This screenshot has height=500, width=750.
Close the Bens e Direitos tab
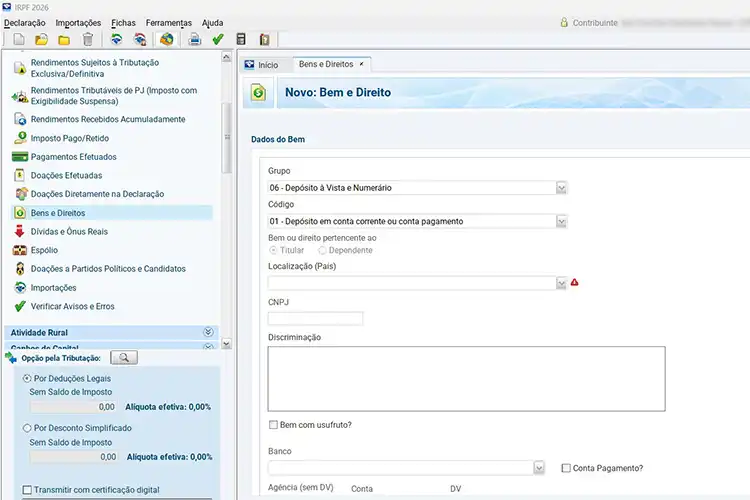[362, 64]
